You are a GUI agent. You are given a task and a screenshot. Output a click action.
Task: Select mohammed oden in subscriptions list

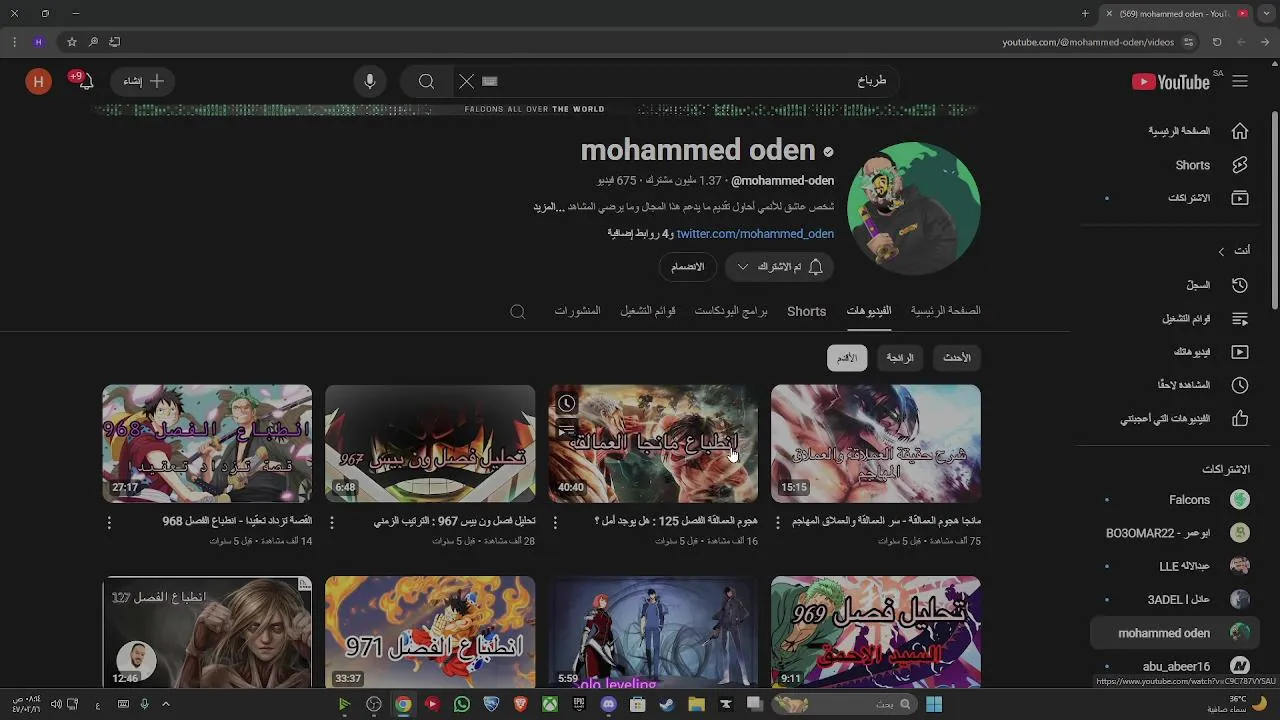click(x=1176, y=633)
